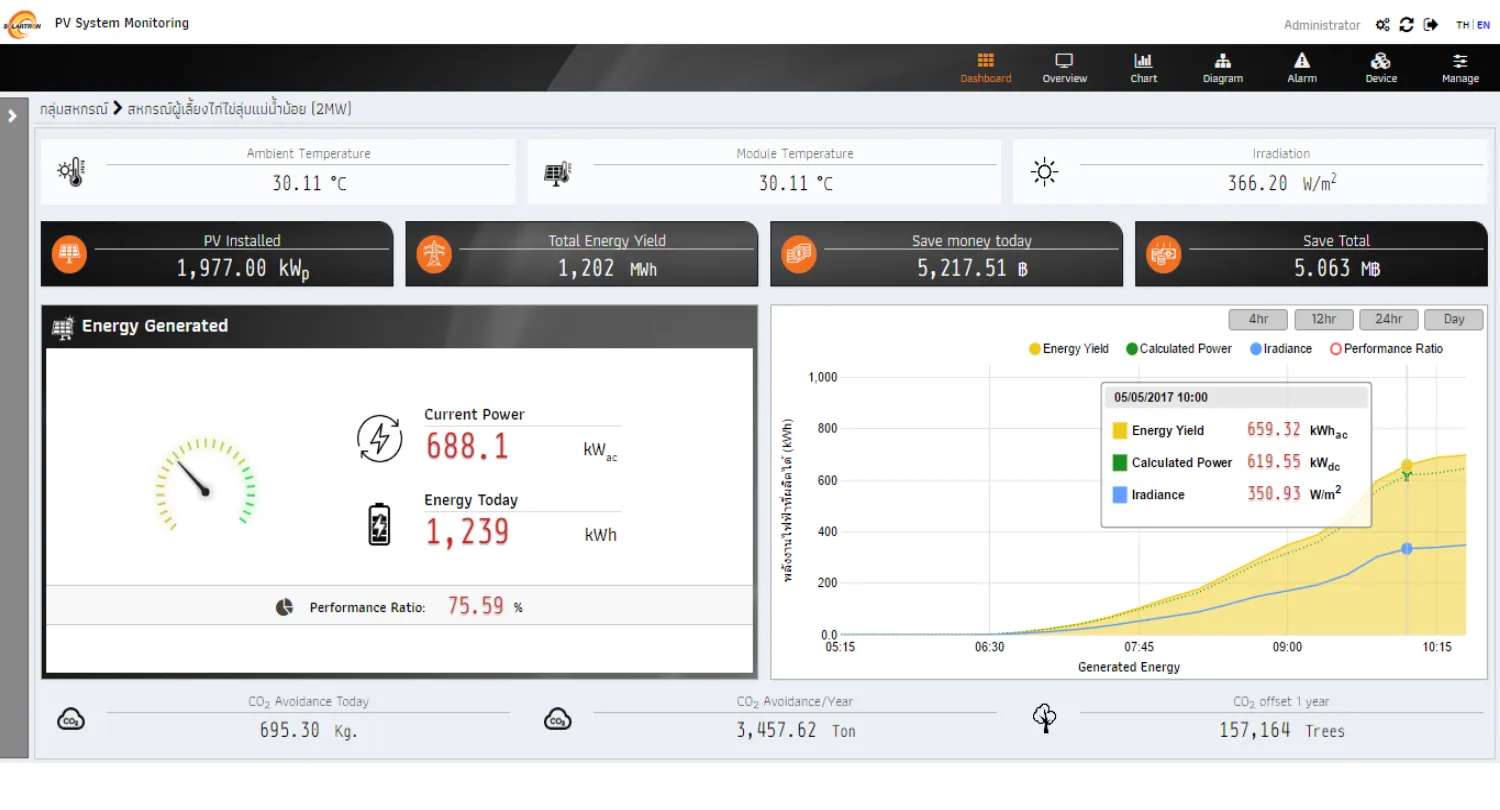Click the CO2 offset tree icon
This screenshot has height=810, width=1500.
[x=1044, y=718]
